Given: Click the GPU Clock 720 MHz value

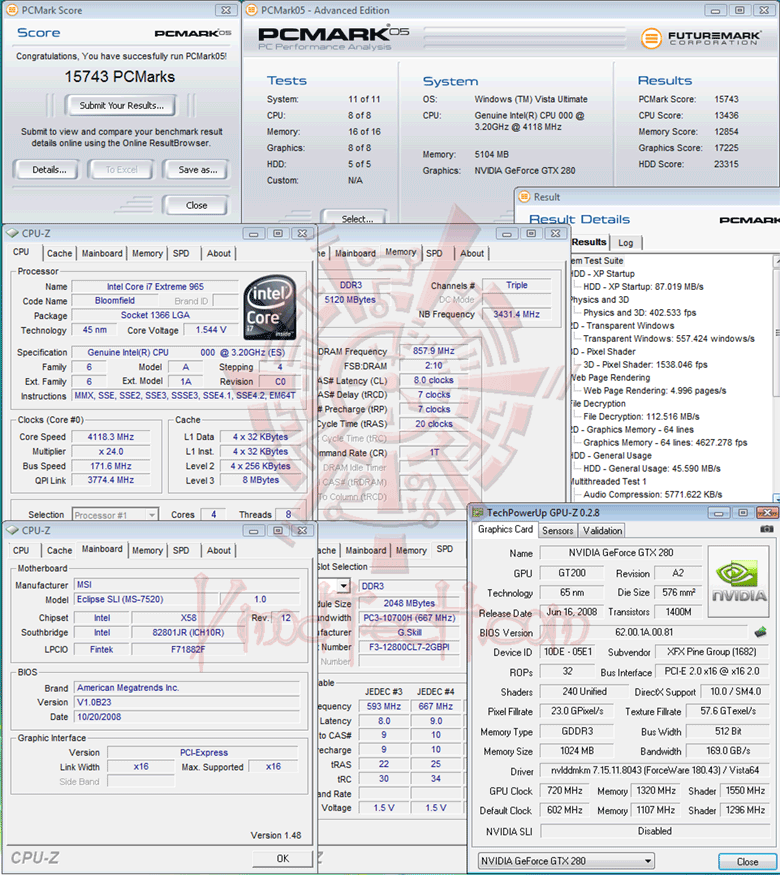Looking at the screenshot, I should click(x=565, y=791).
